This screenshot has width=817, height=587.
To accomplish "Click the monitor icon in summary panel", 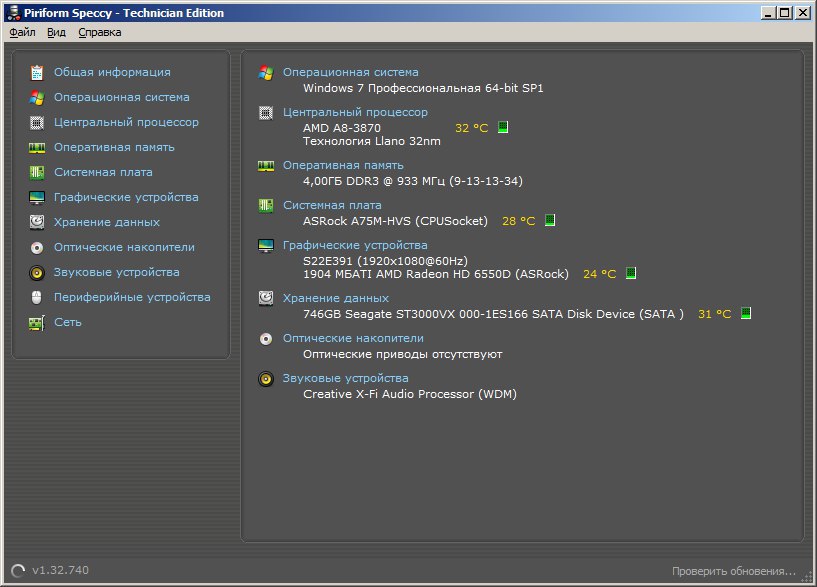I will click(266, 245).
